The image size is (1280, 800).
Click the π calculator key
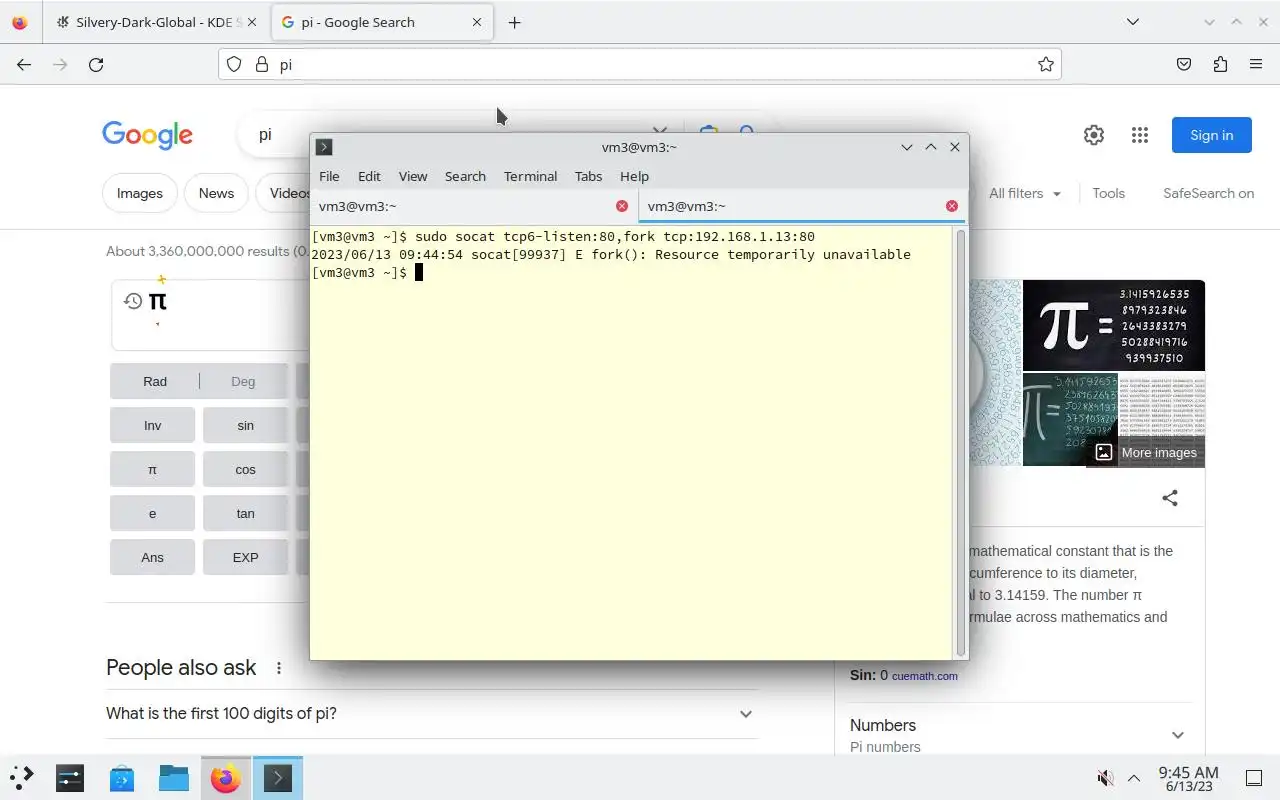tap(152, 469)
